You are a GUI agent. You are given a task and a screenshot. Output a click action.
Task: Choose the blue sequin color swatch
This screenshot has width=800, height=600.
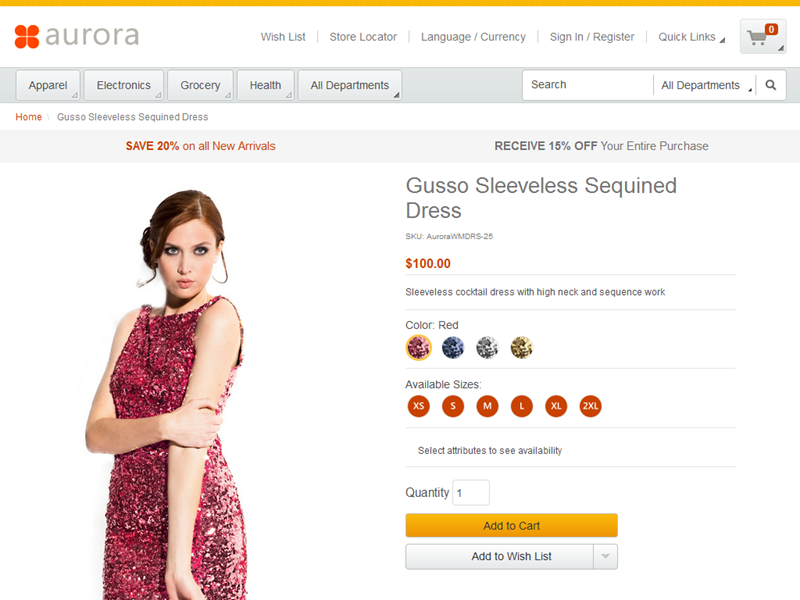click(x=453, y=347)
